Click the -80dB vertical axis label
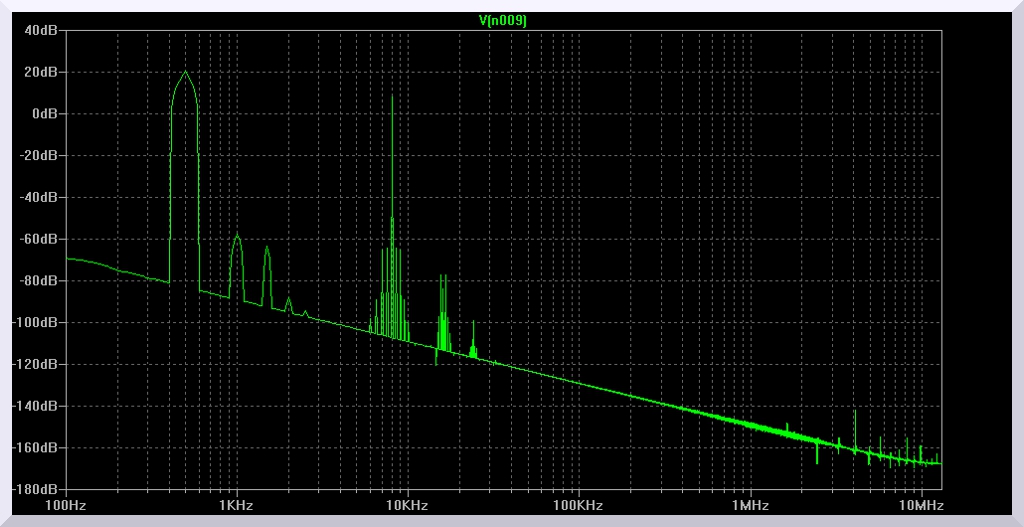The height and width of the screenshot is (527, 1024). point(42,281)
